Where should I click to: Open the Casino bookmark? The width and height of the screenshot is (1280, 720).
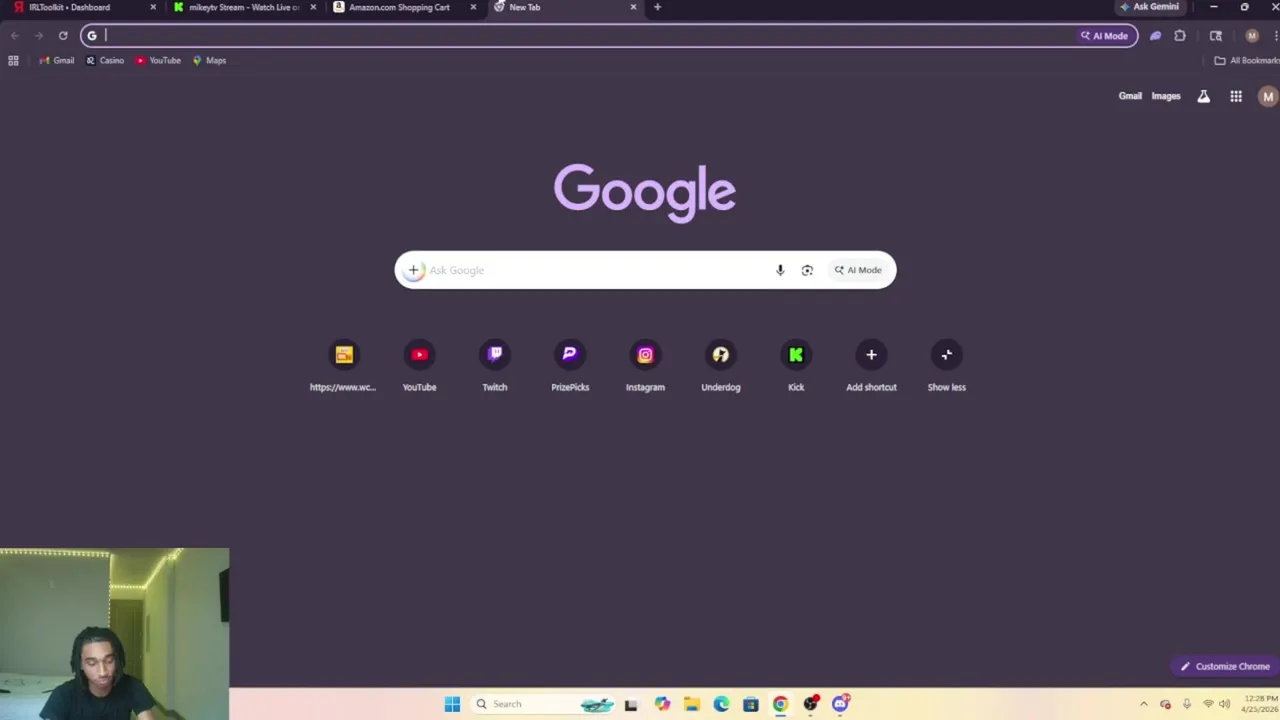click(x=105, y=61)
